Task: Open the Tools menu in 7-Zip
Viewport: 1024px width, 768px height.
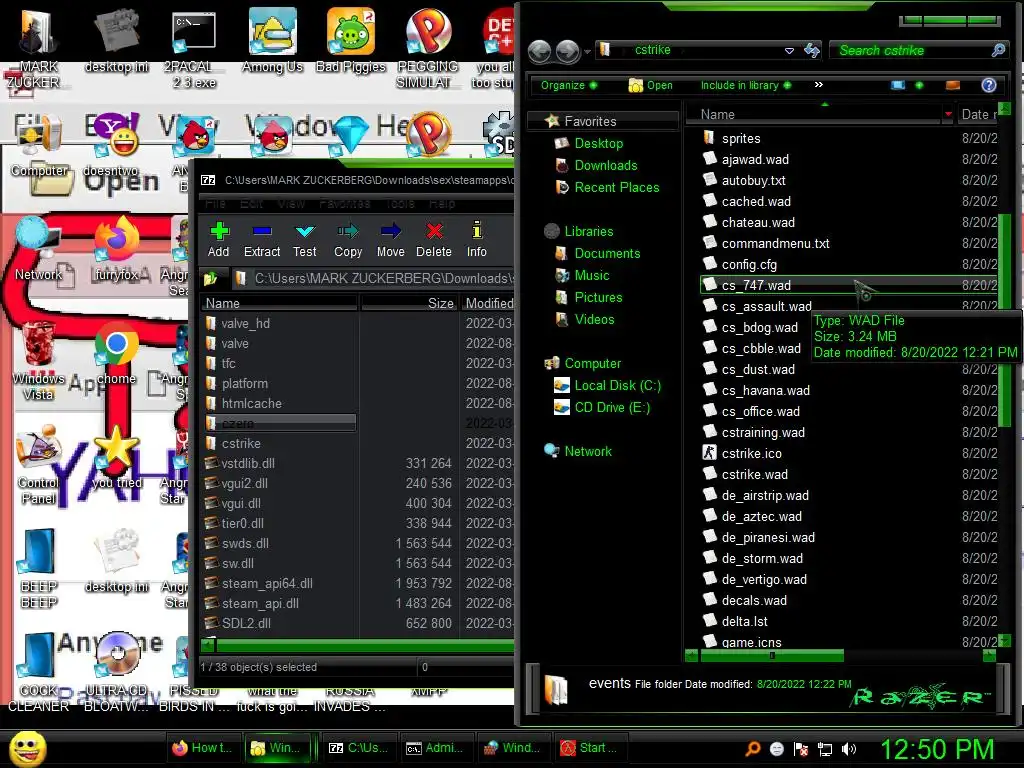Action: [400, 204]
